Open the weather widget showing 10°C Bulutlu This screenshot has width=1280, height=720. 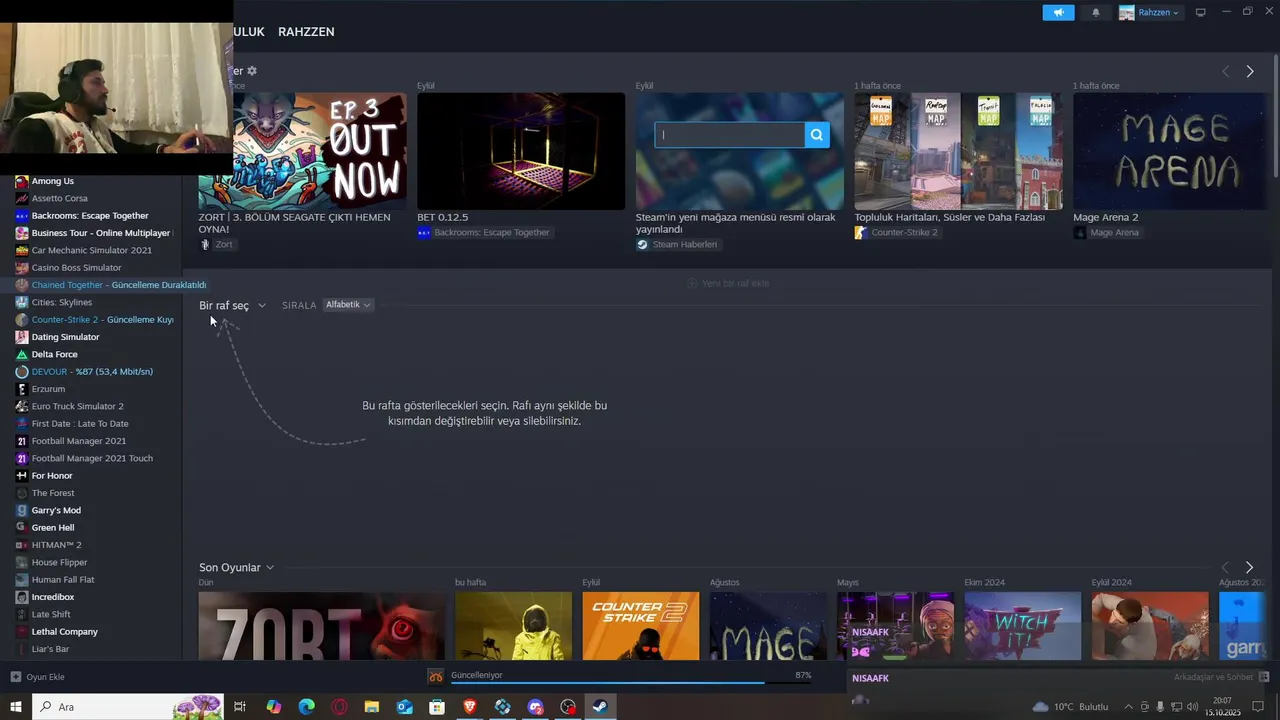click(1071, 707)
